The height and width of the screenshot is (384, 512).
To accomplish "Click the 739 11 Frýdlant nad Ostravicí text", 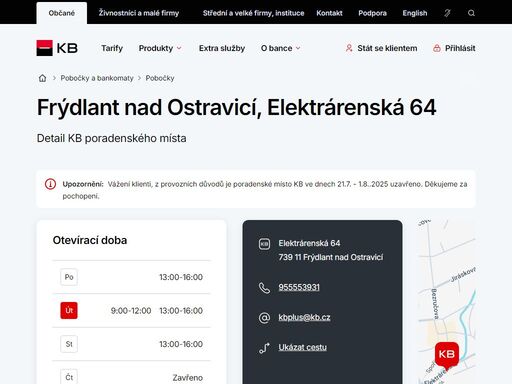I will coord(331,257).
